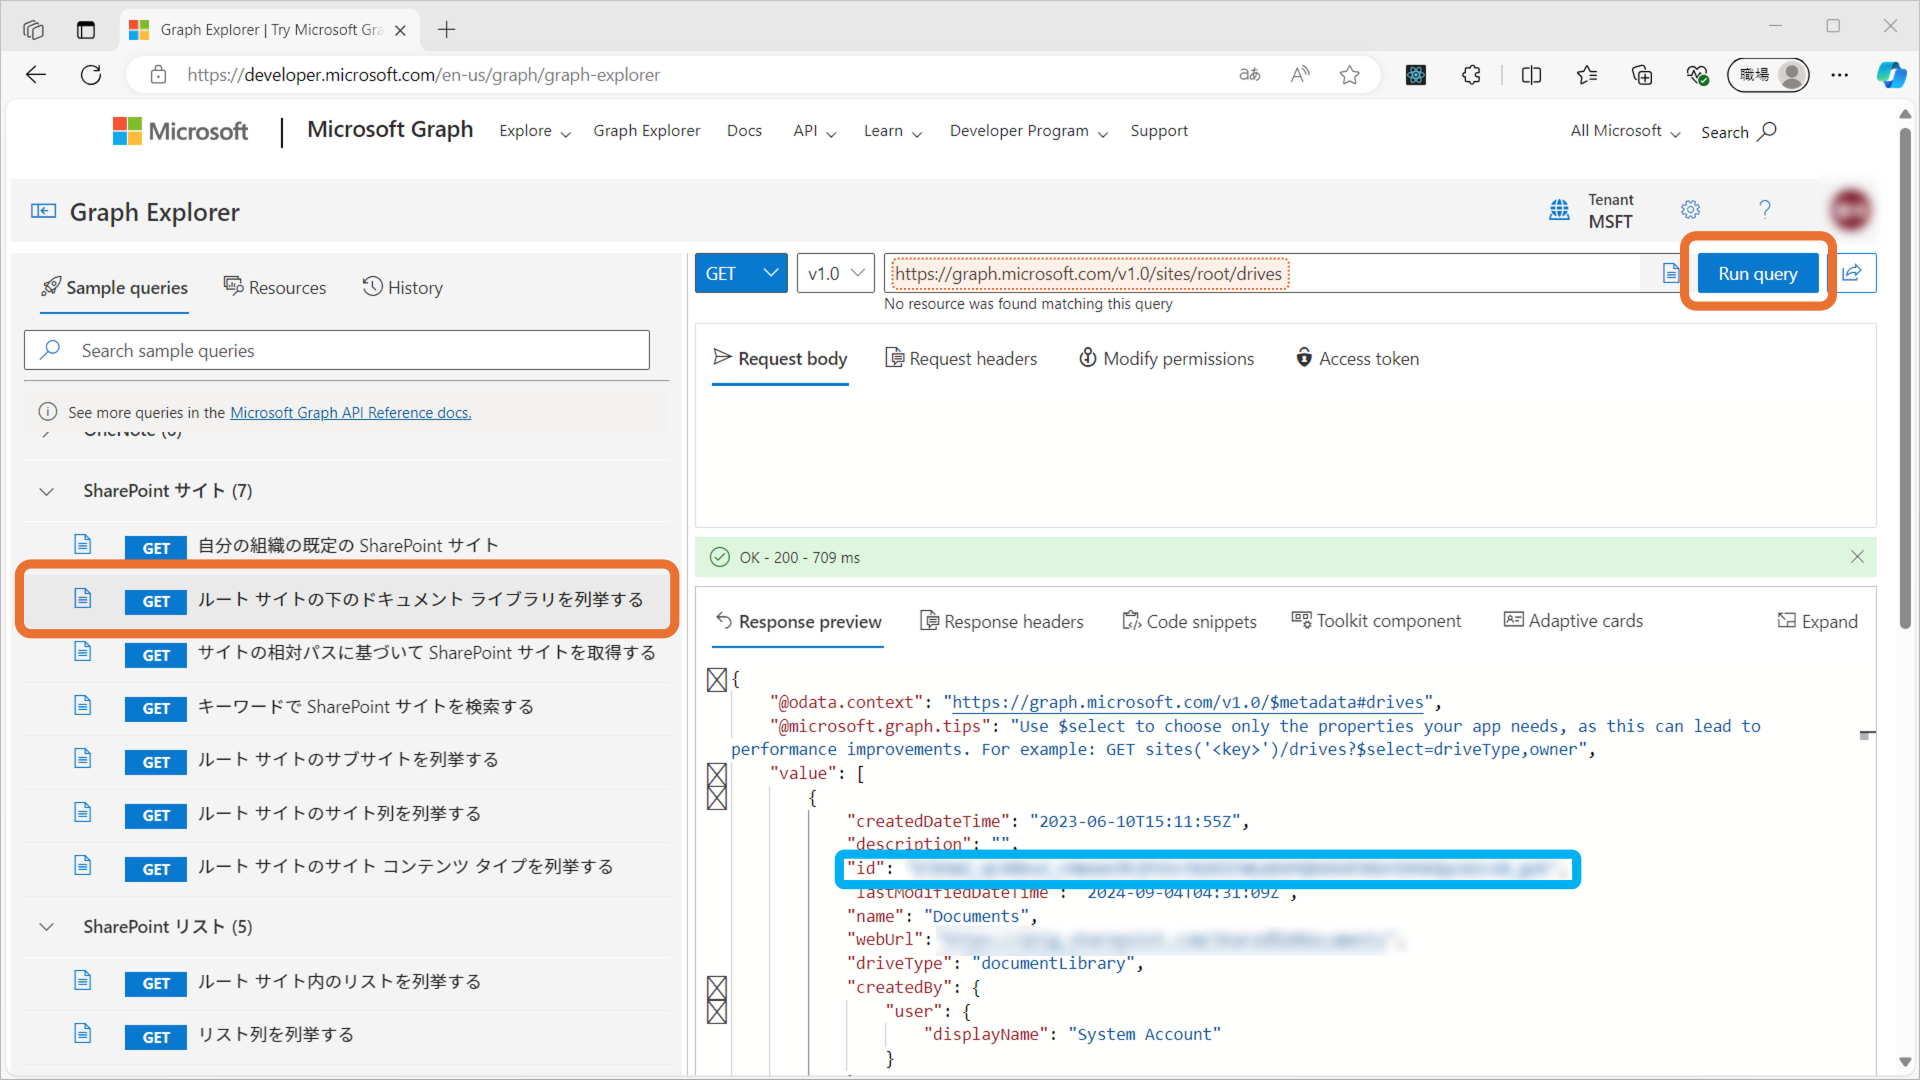Open the help question mark icon
This screenshot has height=1080, width=1920.
tap(1765, 209)
